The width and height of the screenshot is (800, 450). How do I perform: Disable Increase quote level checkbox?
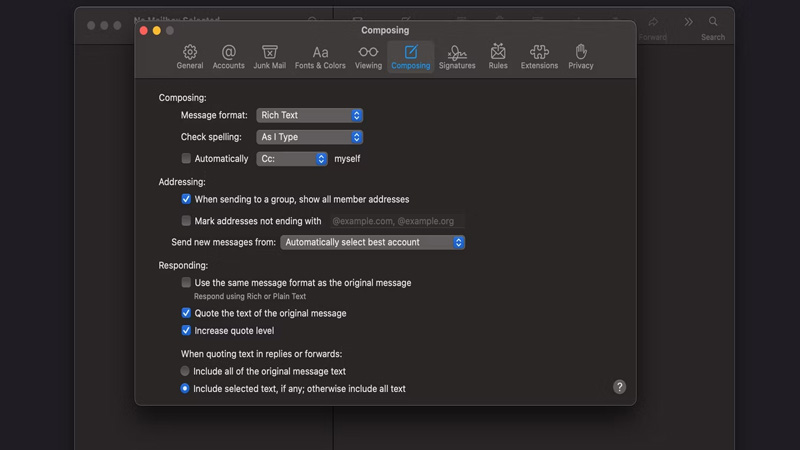coord(186,331)
